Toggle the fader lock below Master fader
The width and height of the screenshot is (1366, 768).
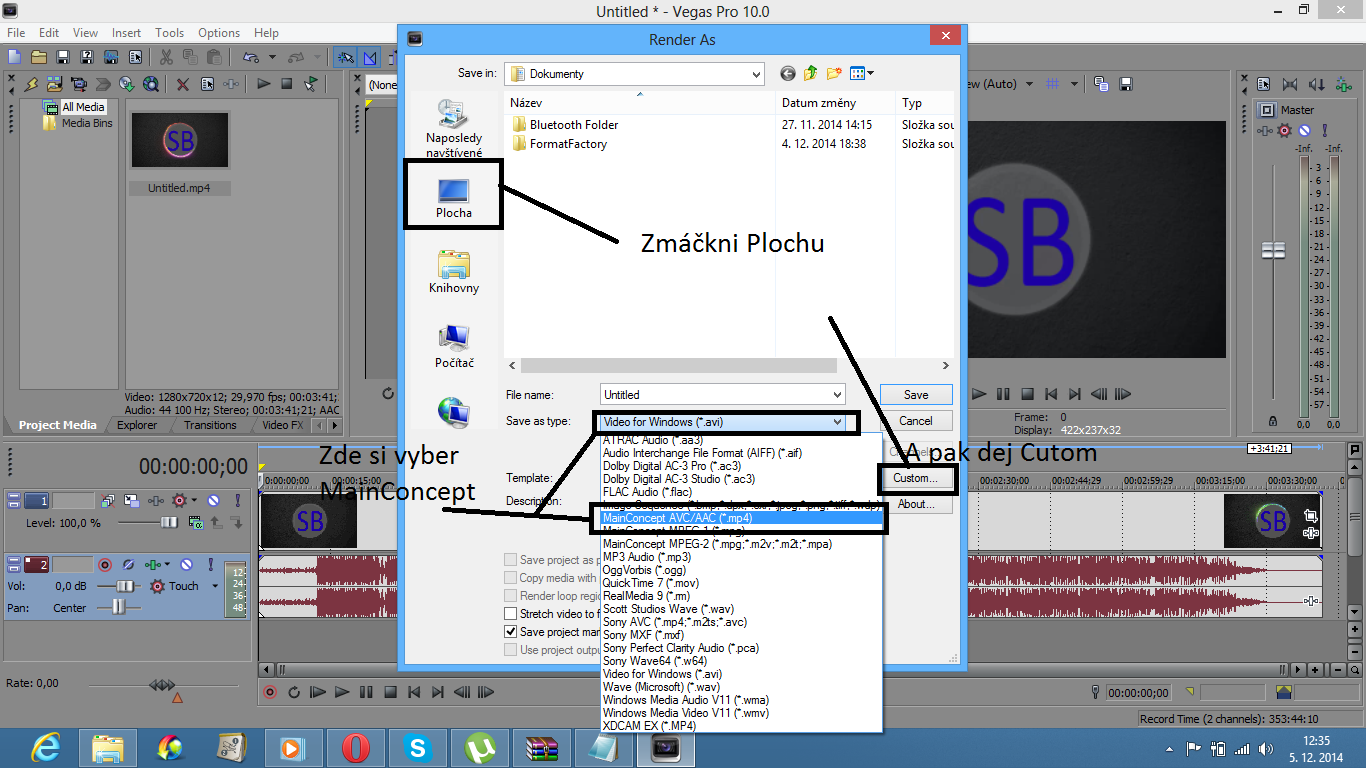click(x=1272, y=421)
